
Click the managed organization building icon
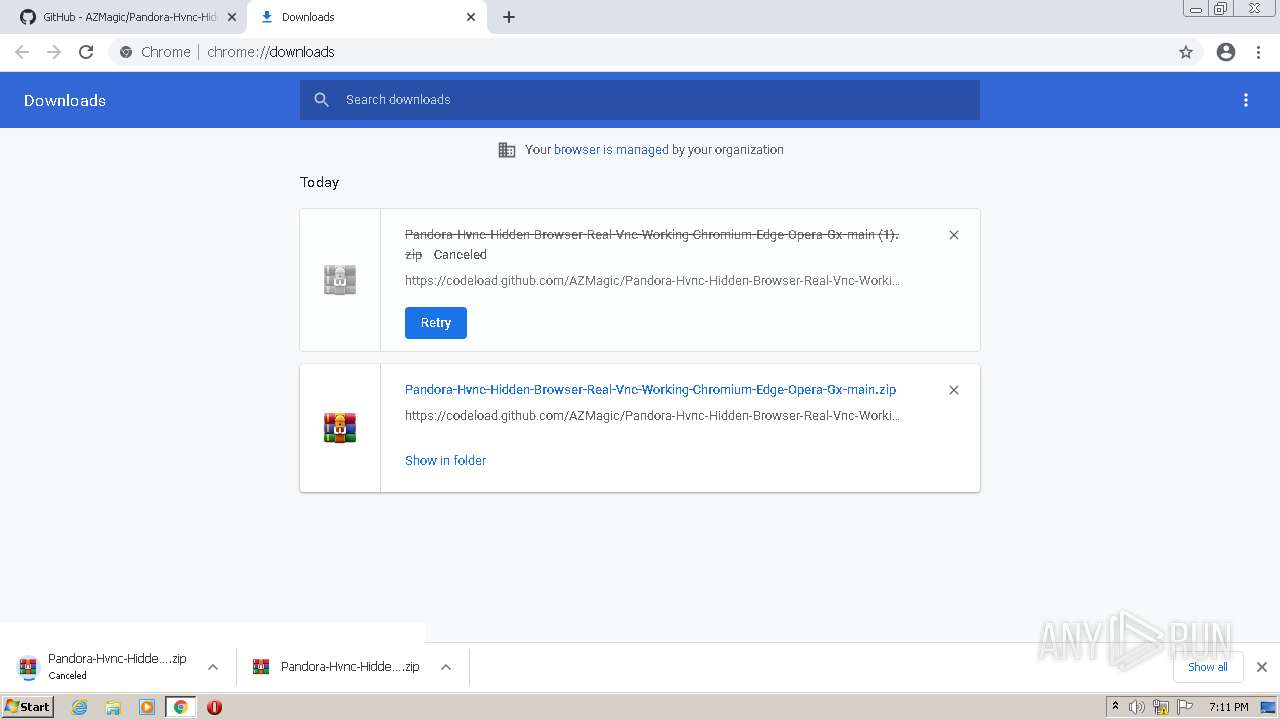pos(507,150)
